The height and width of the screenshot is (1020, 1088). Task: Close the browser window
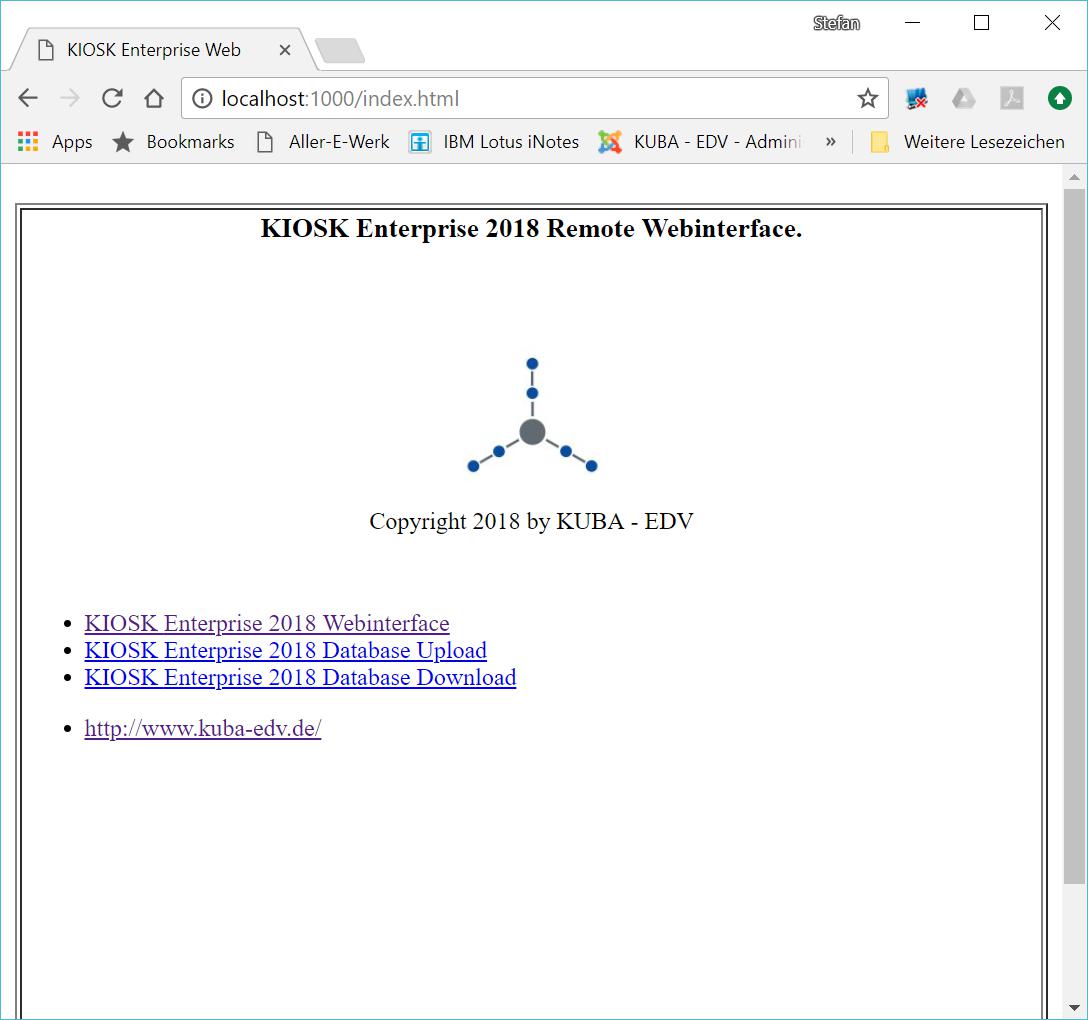[x=1052, y=23]
